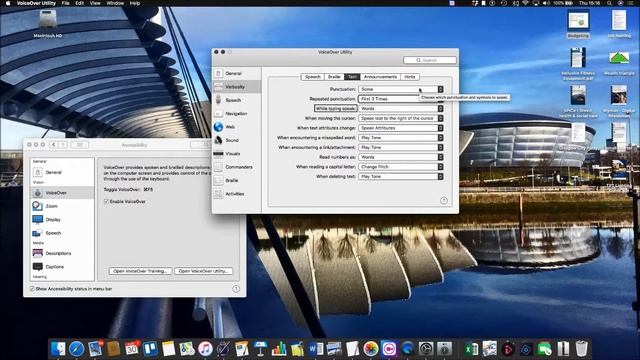This screenshot has width=640, height=360.
Task: Open the Repeated punctuation dropdown
Action: point(401,99)
